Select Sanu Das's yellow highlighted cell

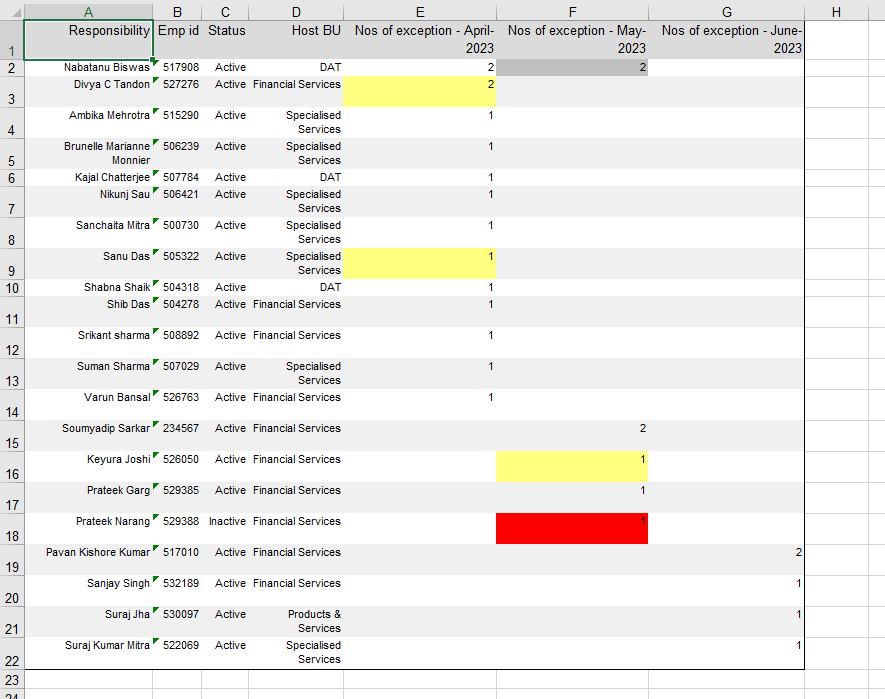point(420,263)
